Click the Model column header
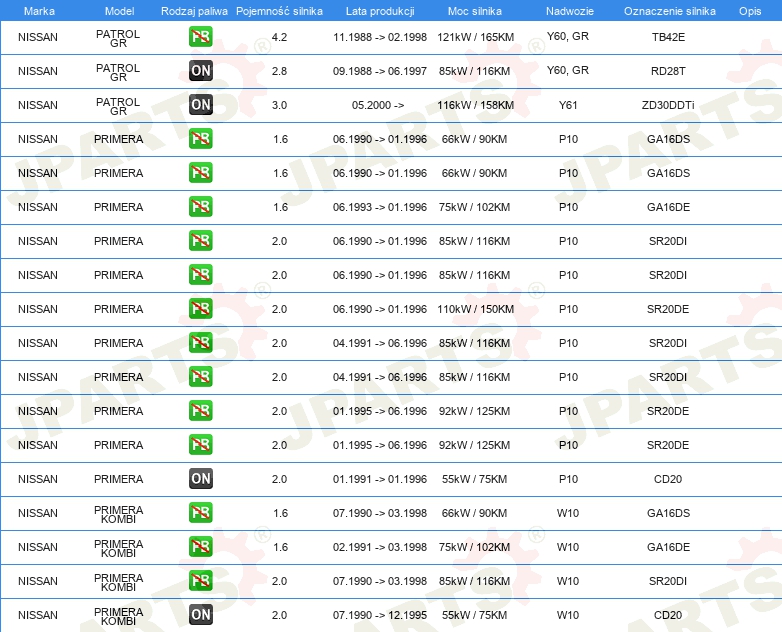The width and height of the screenshot is (782, 632). click(x=119, y=11)
